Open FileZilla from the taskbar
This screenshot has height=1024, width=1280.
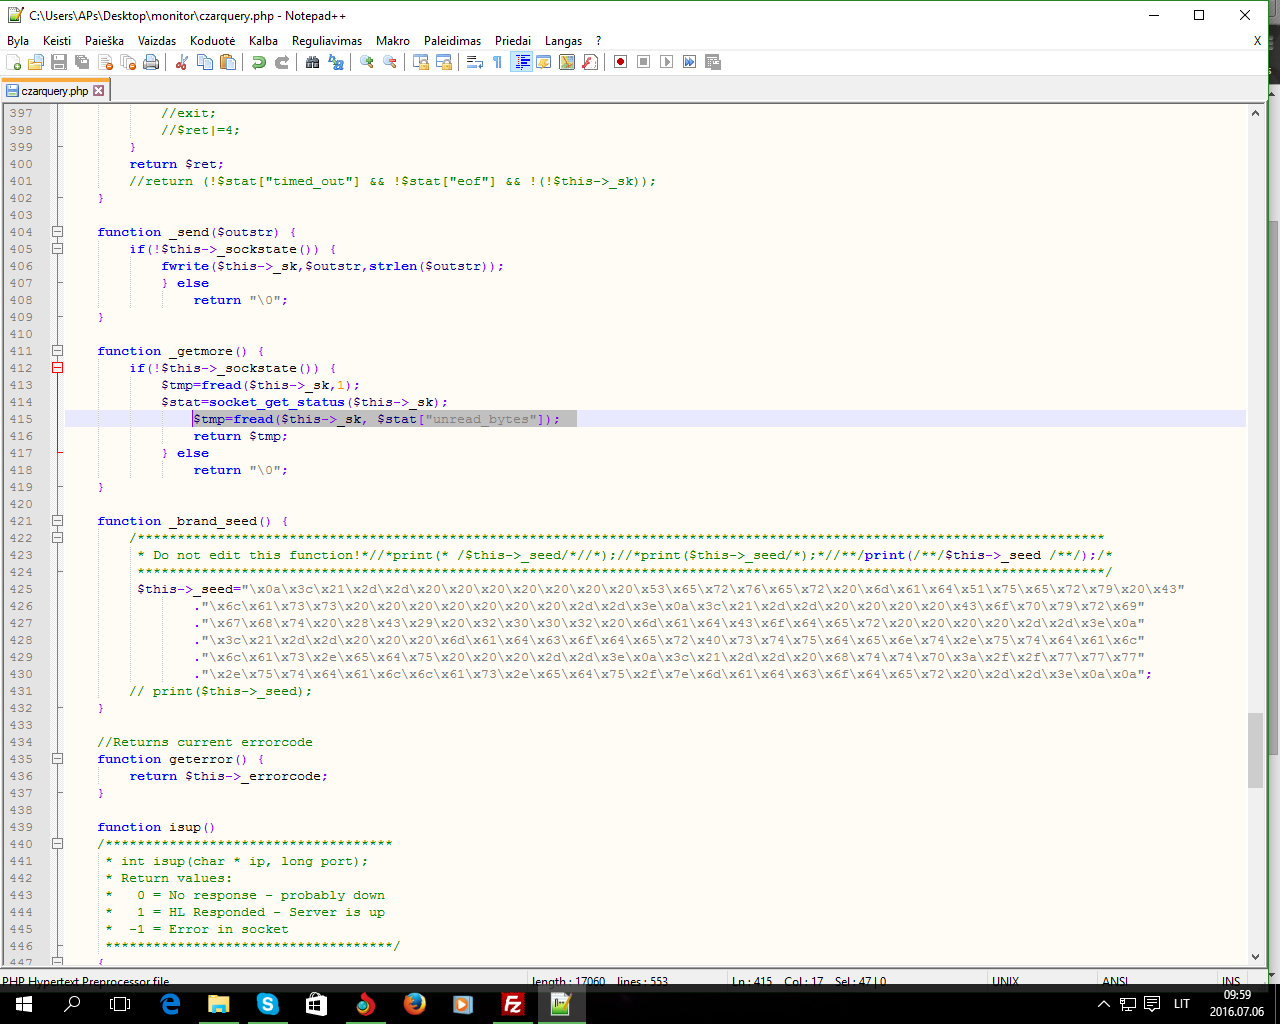pos(513,1004)
